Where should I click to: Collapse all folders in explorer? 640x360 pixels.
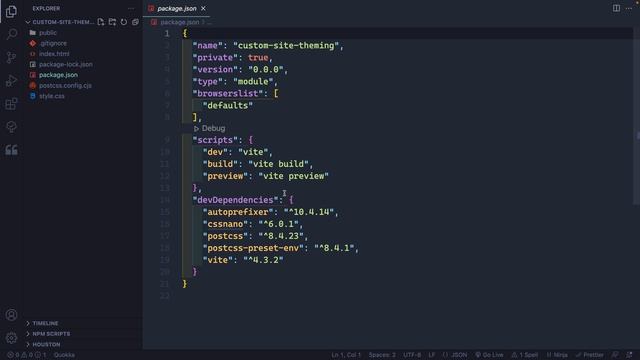tap(135, 22)
